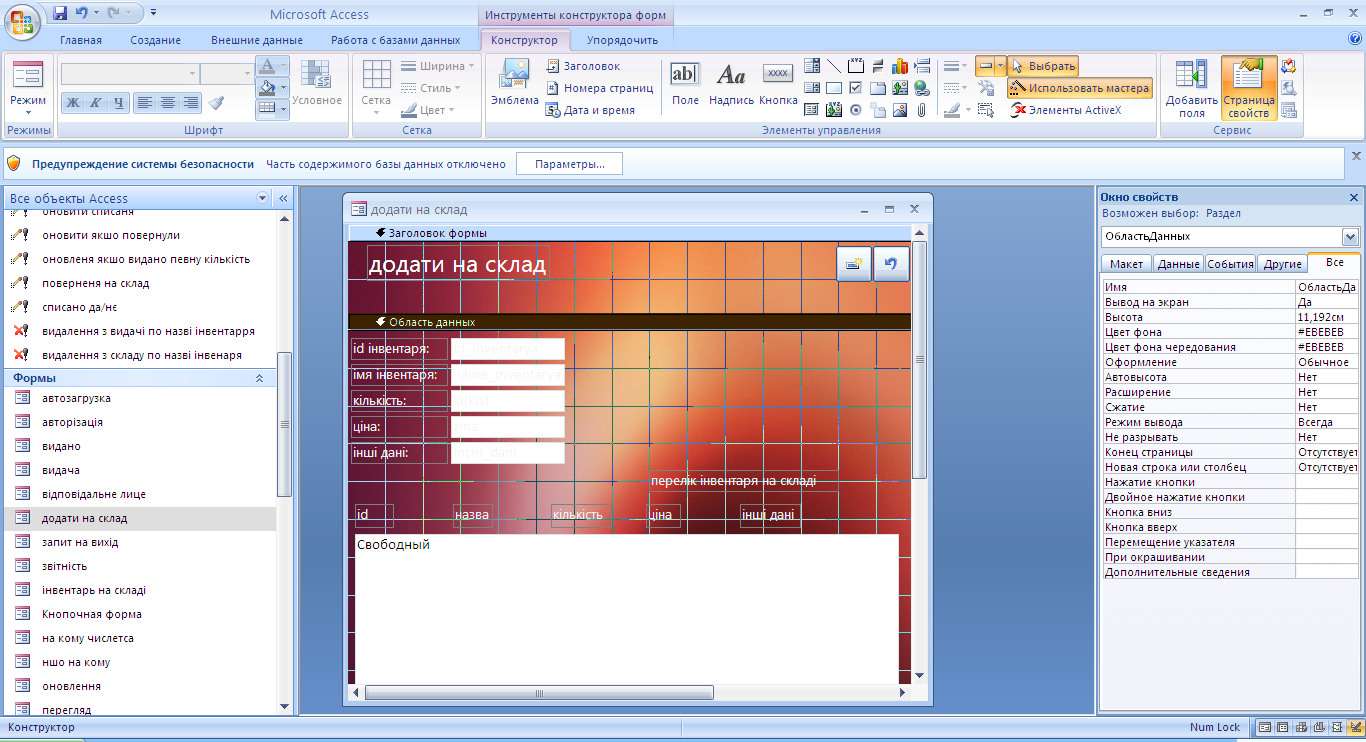This screenshot has width=1366, height=742.
Task: Open Макет tab in property sheet
Action: coord(1126,264)
